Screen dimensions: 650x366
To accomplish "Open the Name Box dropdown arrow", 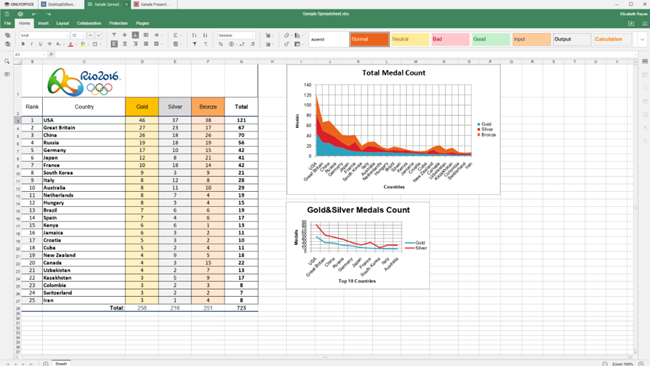I will tap(44, 54).
